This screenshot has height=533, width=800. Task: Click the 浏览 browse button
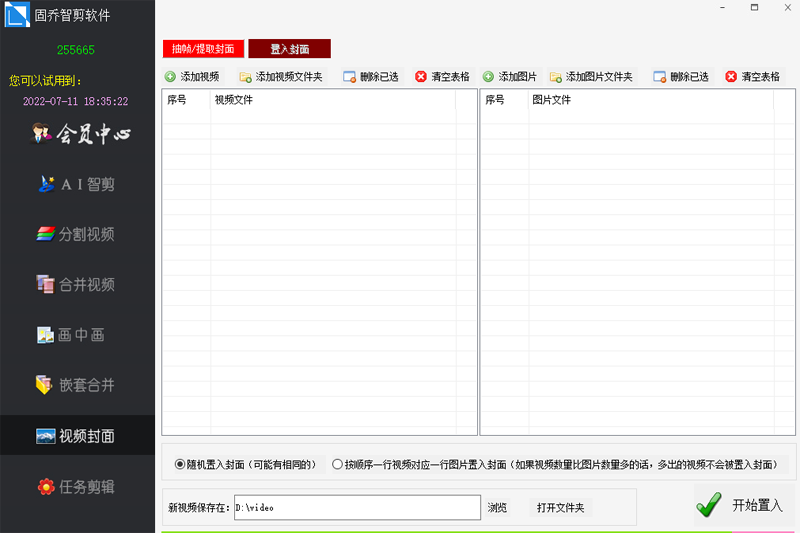click(x=497, y=507)
